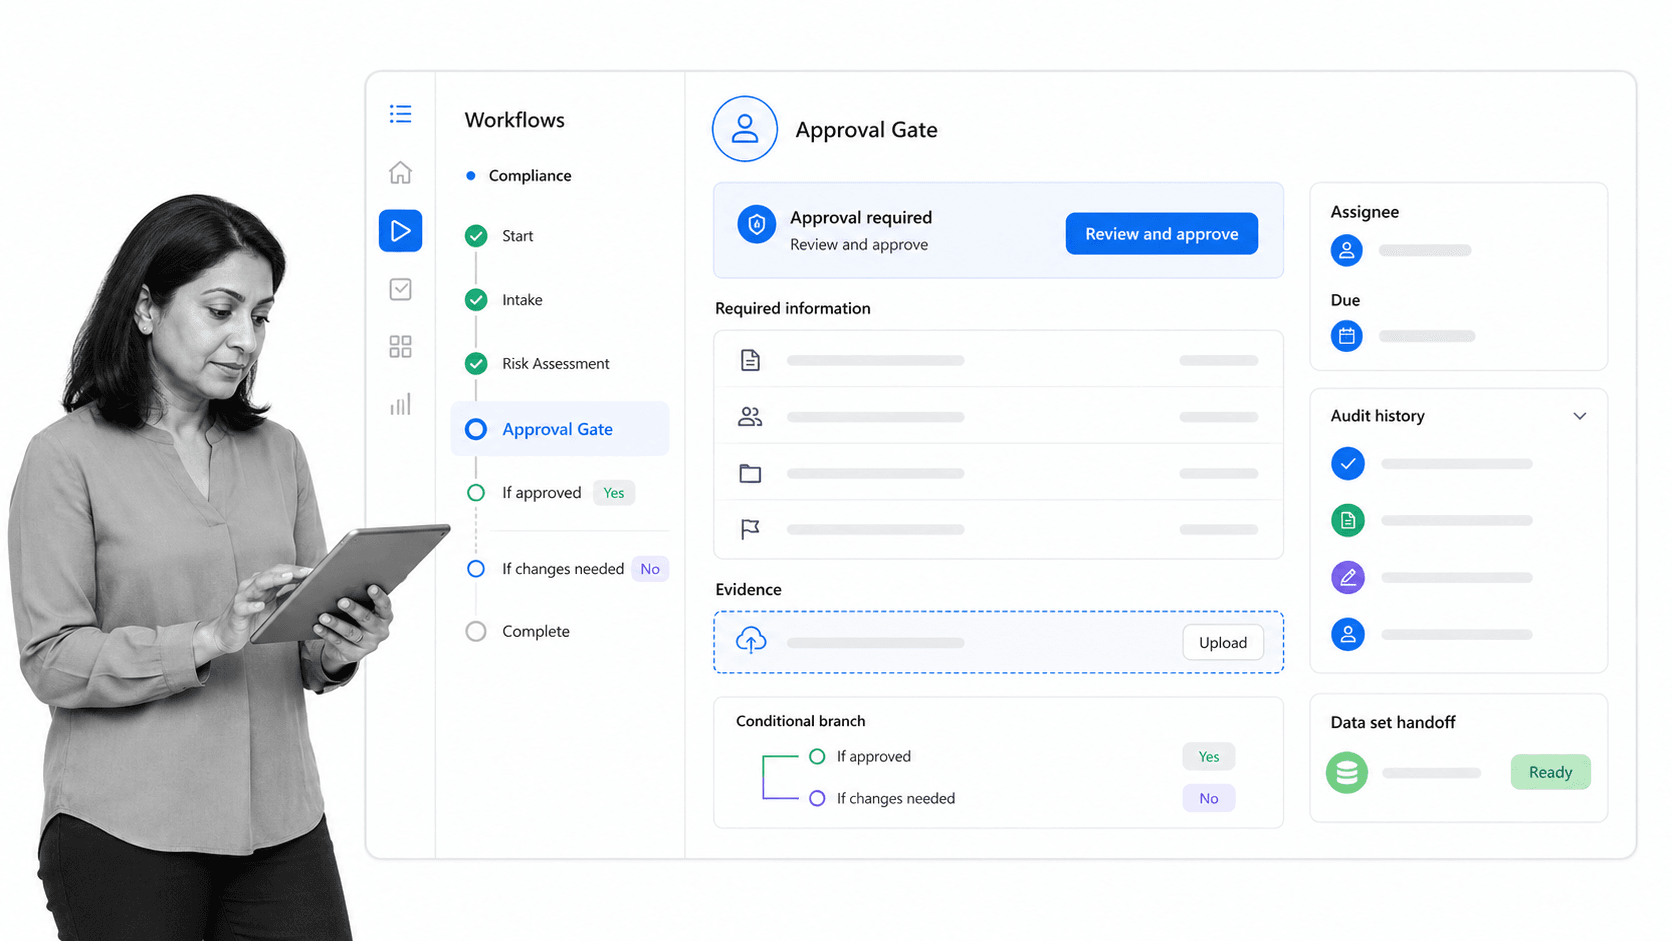Open the apps grid icon in sidebar
Image resolution: width=1672 pixels, height=941 pixels.
point(400,346)
